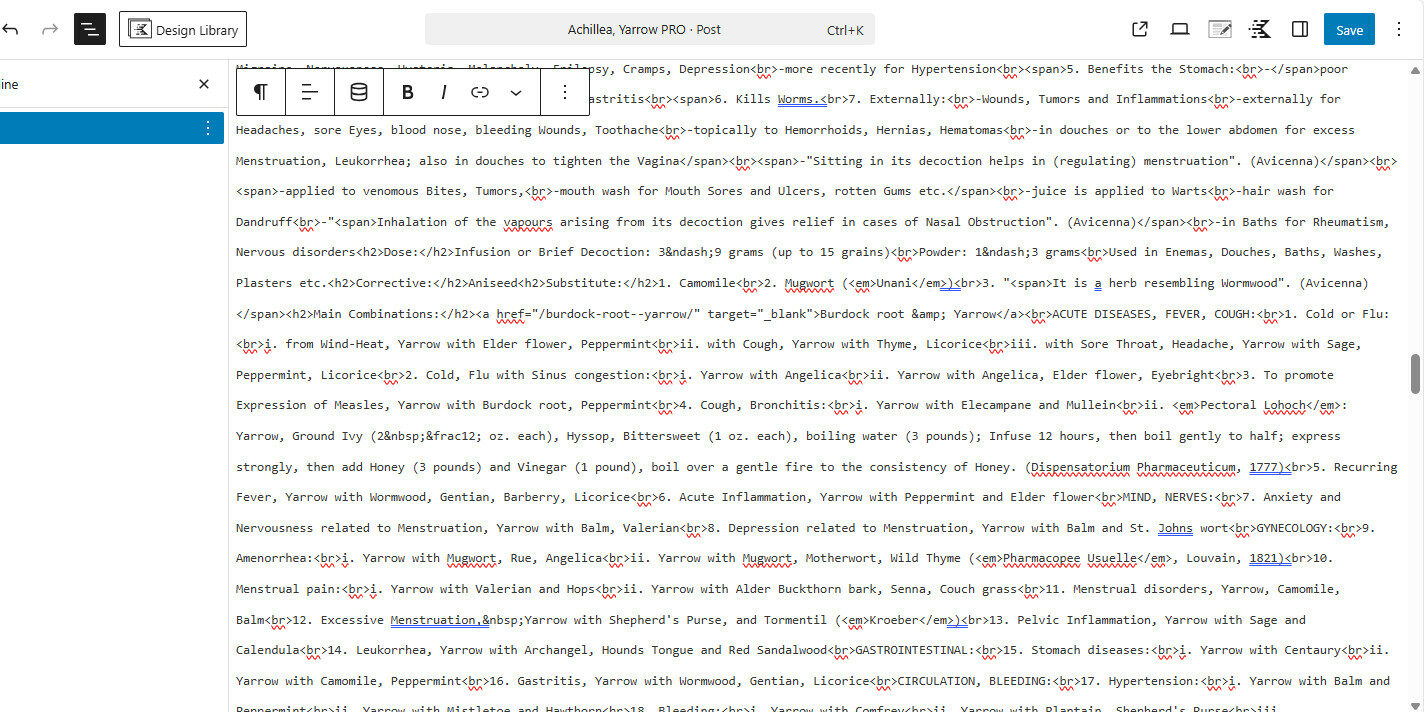Insert a link with the Link icon
The width and height of the screenshot is (1424, 712).
[x=480, y=92]
